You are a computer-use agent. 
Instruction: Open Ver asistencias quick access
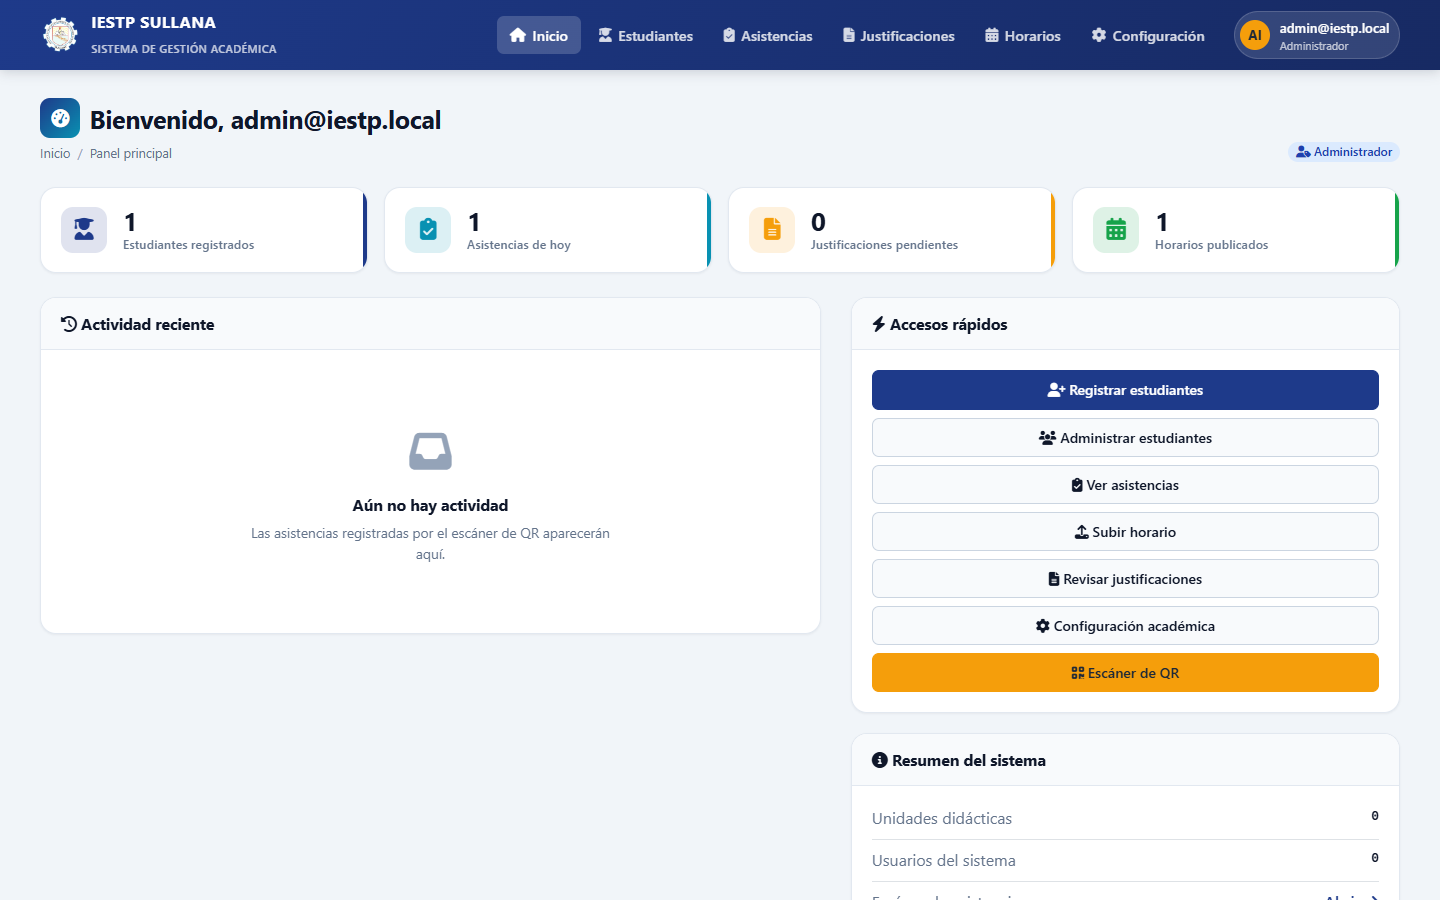pyautogui.click(x=1125, y=485)
